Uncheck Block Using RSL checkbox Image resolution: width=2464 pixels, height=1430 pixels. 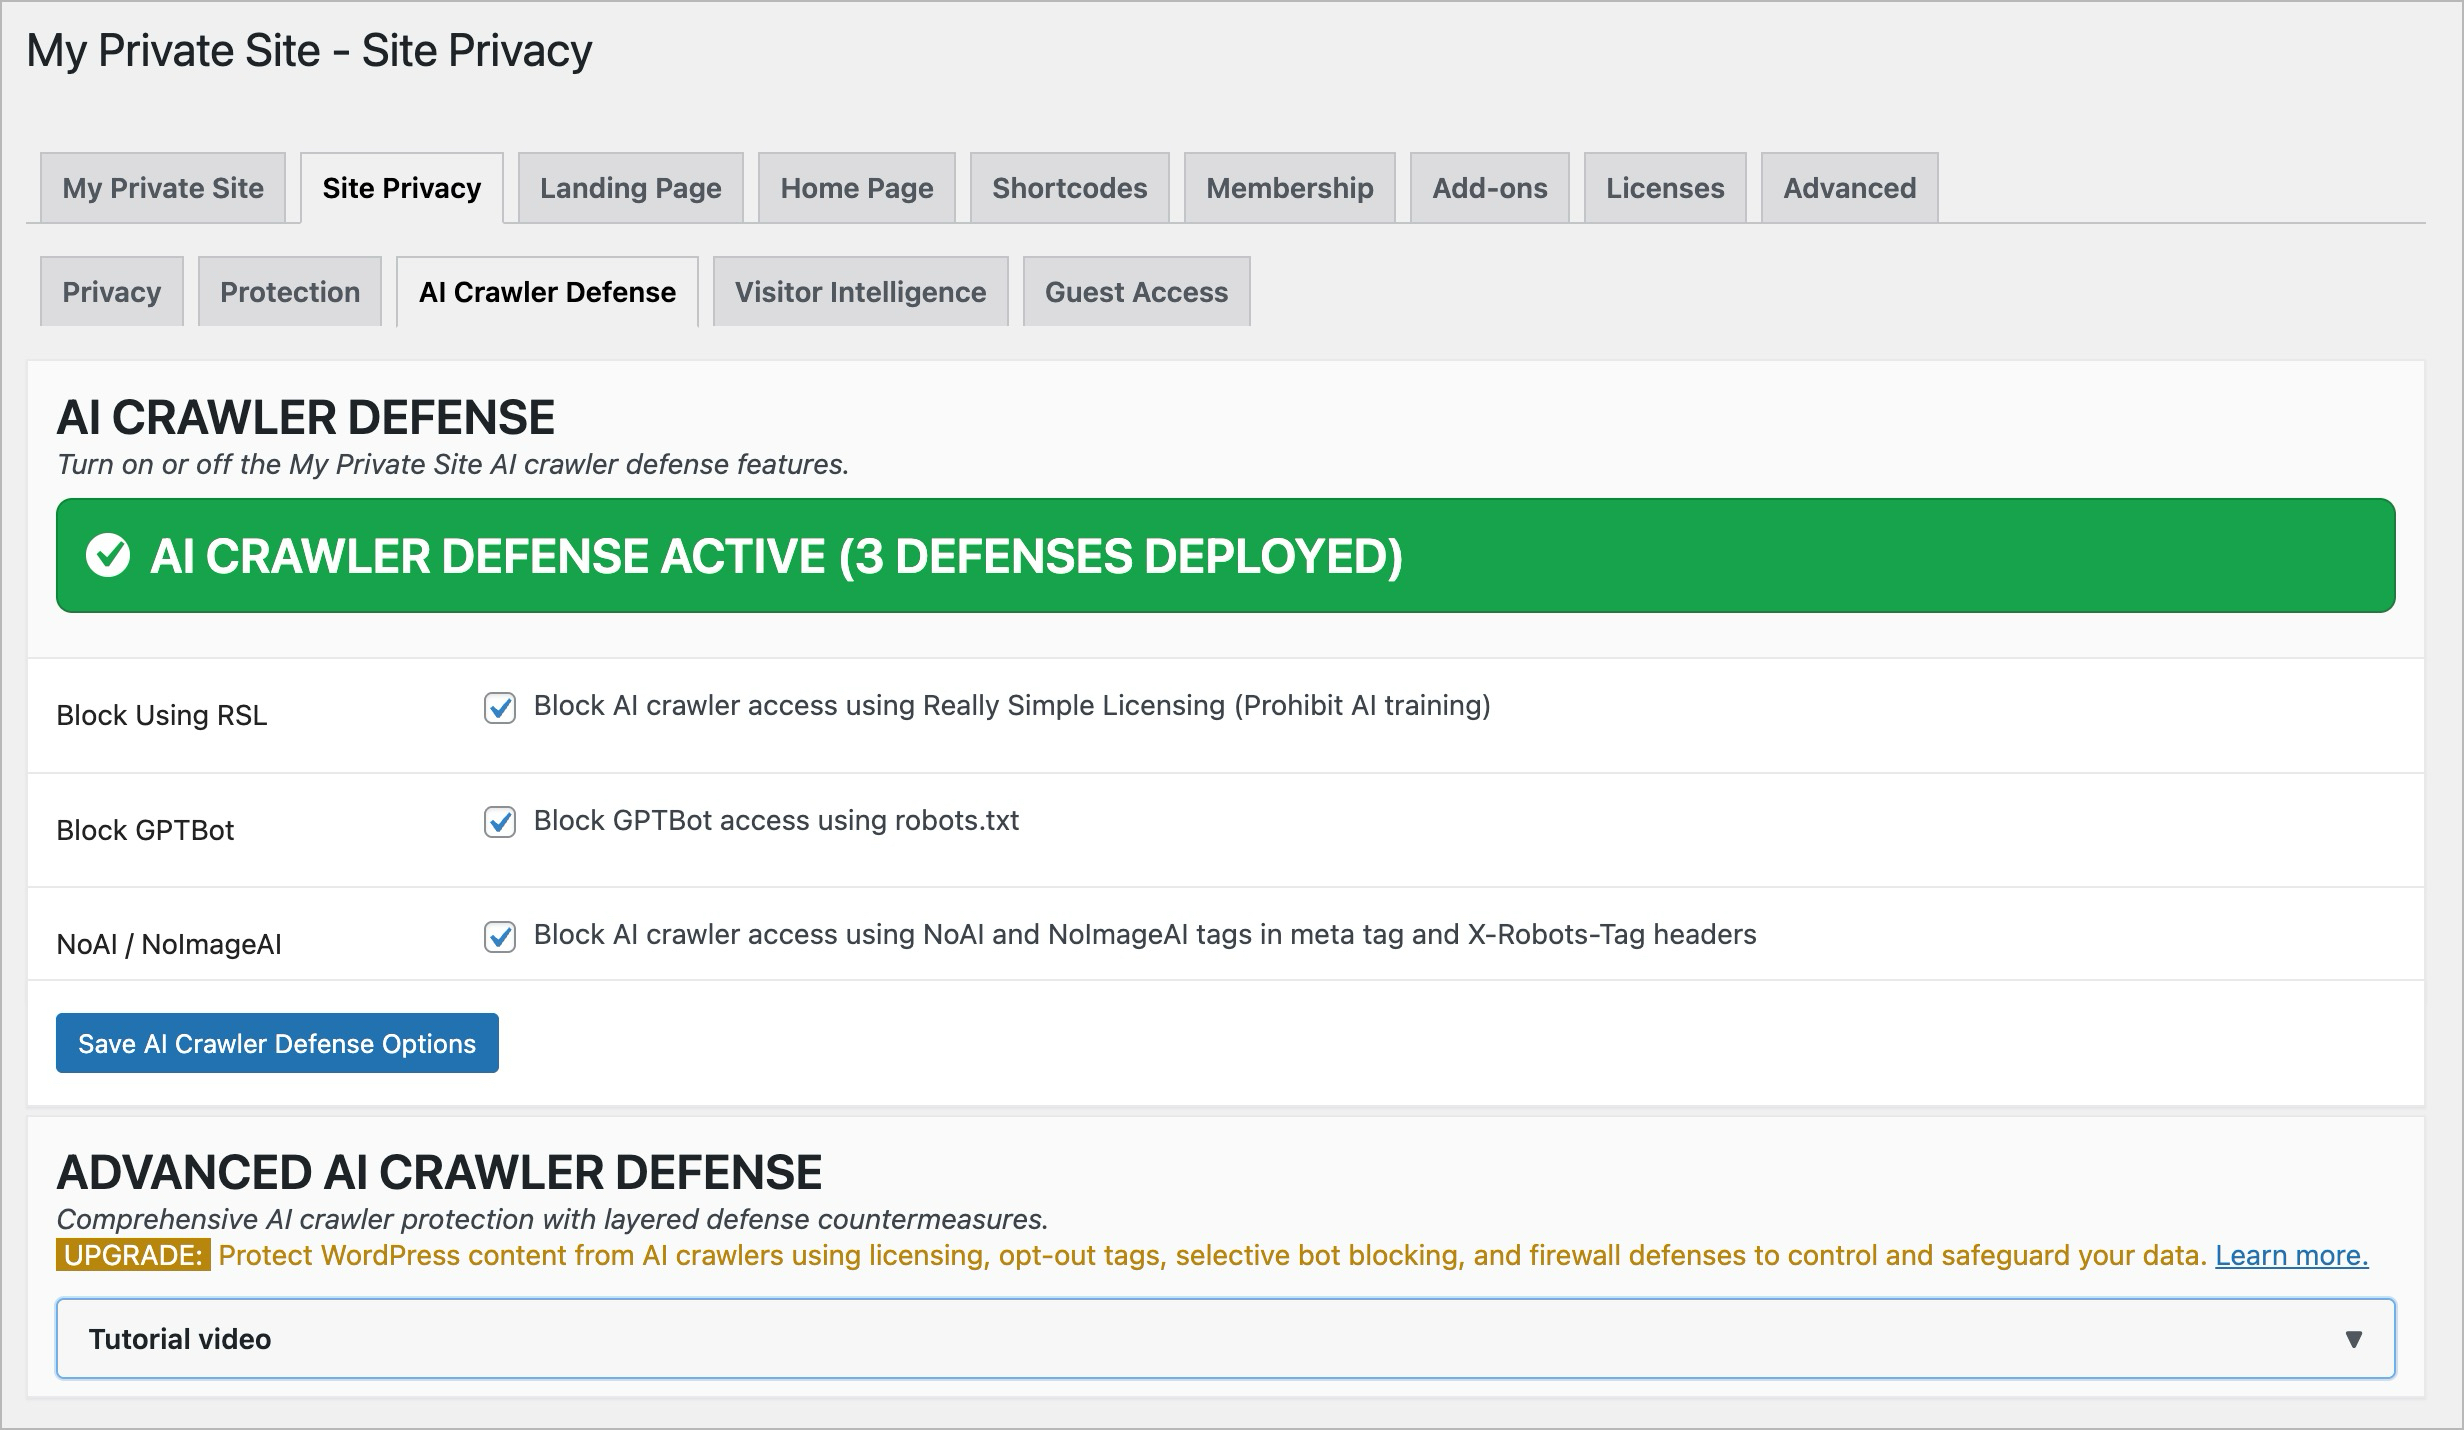click(x=500, y=708)
